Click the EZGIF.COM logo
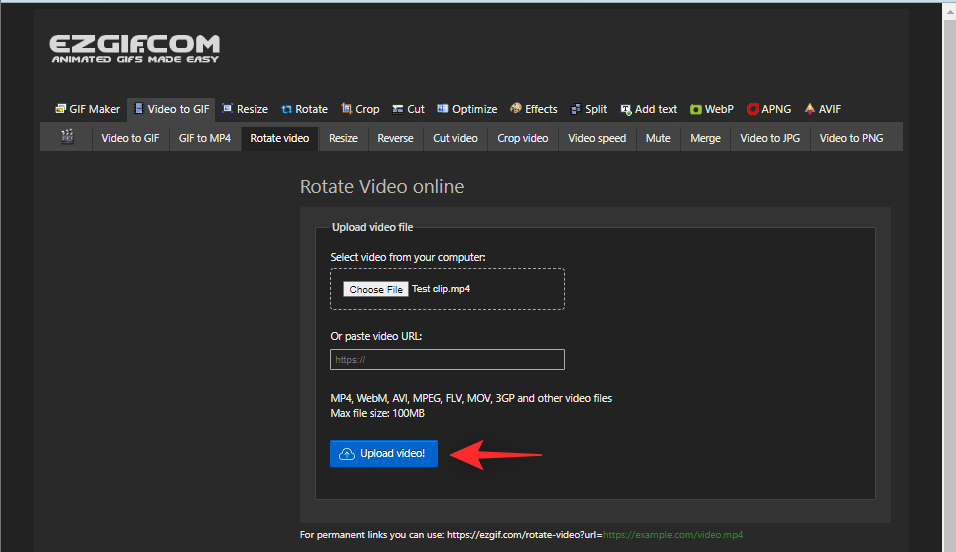Image resolution: width=956 pixels, height=552 pixels. [x=134, y=49]
